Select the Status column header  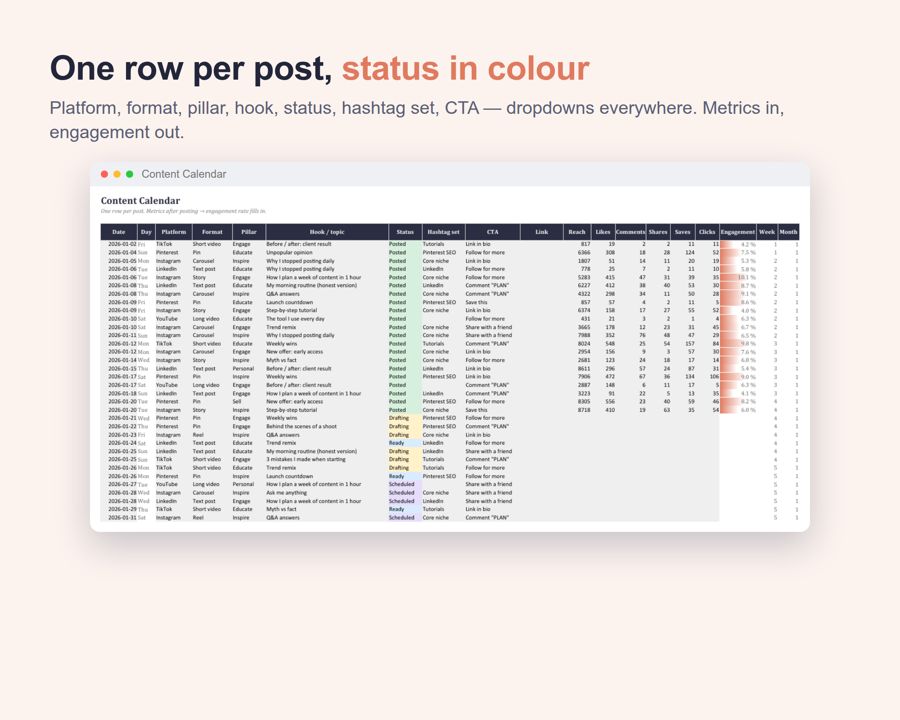(405, 232)
